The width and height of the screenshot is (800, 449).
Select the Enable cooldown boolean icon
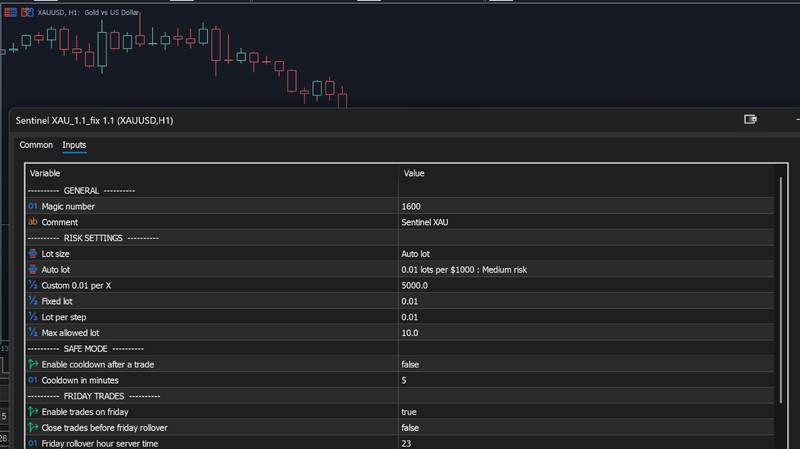pos(33,364)
